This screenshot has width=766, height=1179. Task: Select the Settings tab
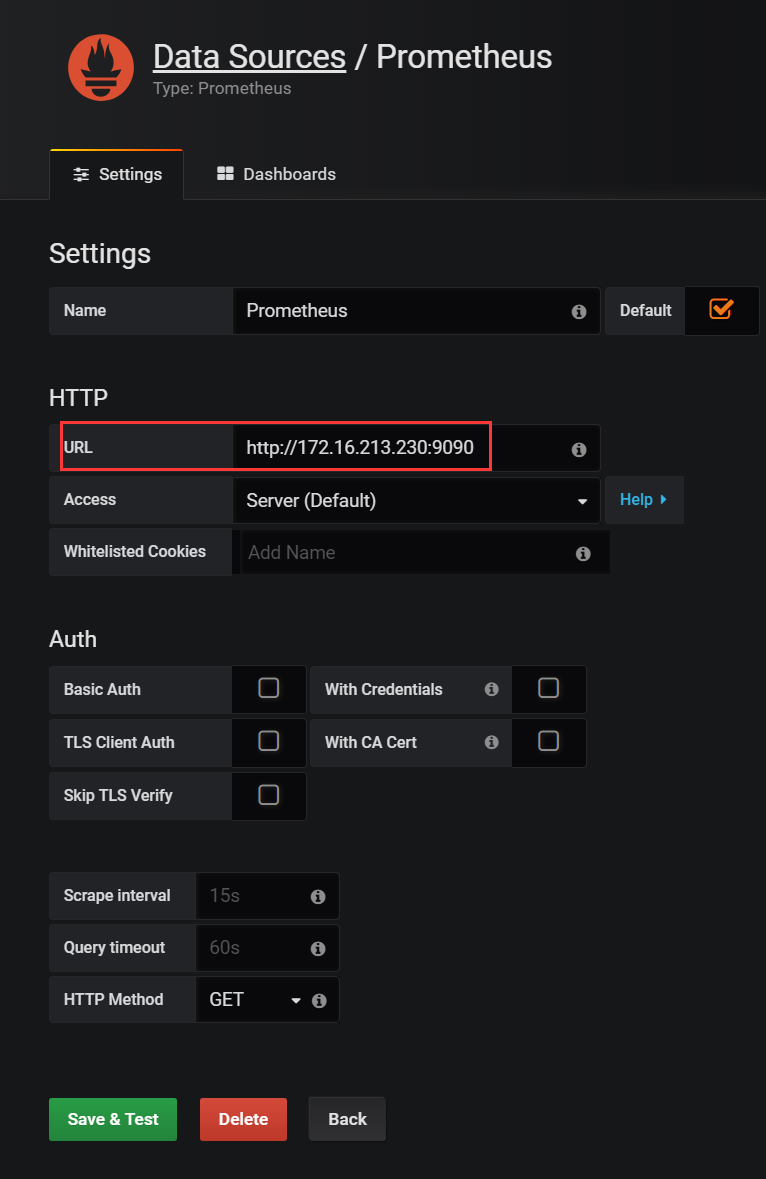117,174
